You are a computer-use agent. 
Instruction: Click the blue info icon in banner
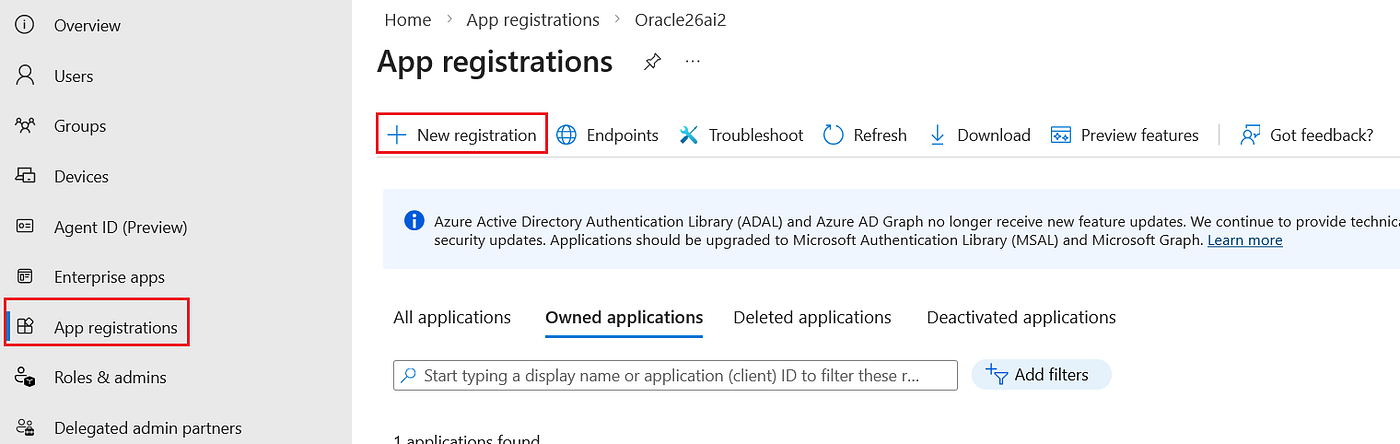[414, 220]
